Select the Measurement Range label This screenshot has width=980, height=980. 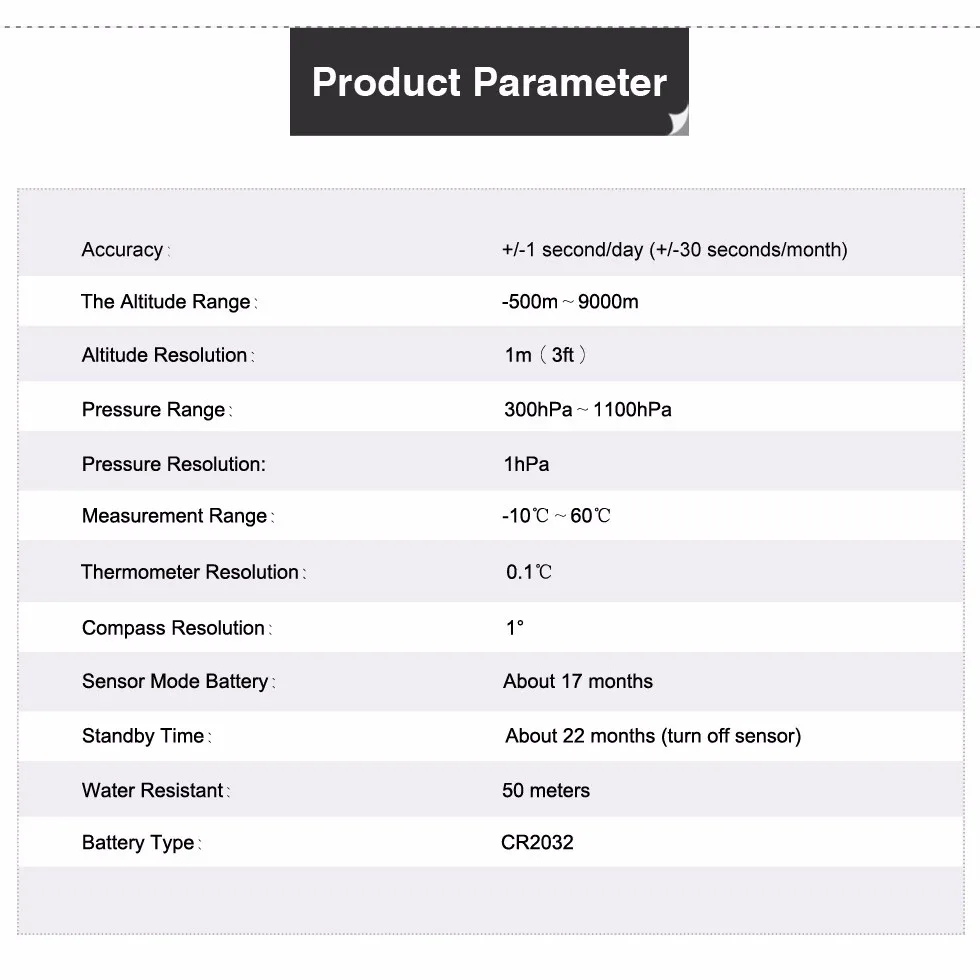178,516
